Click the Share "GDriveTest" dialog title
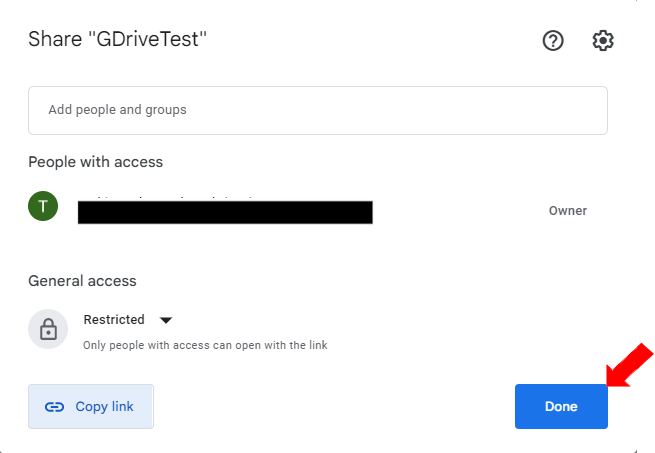The width and height of the screenshot is (655, 453). click(x=117, y=40)
